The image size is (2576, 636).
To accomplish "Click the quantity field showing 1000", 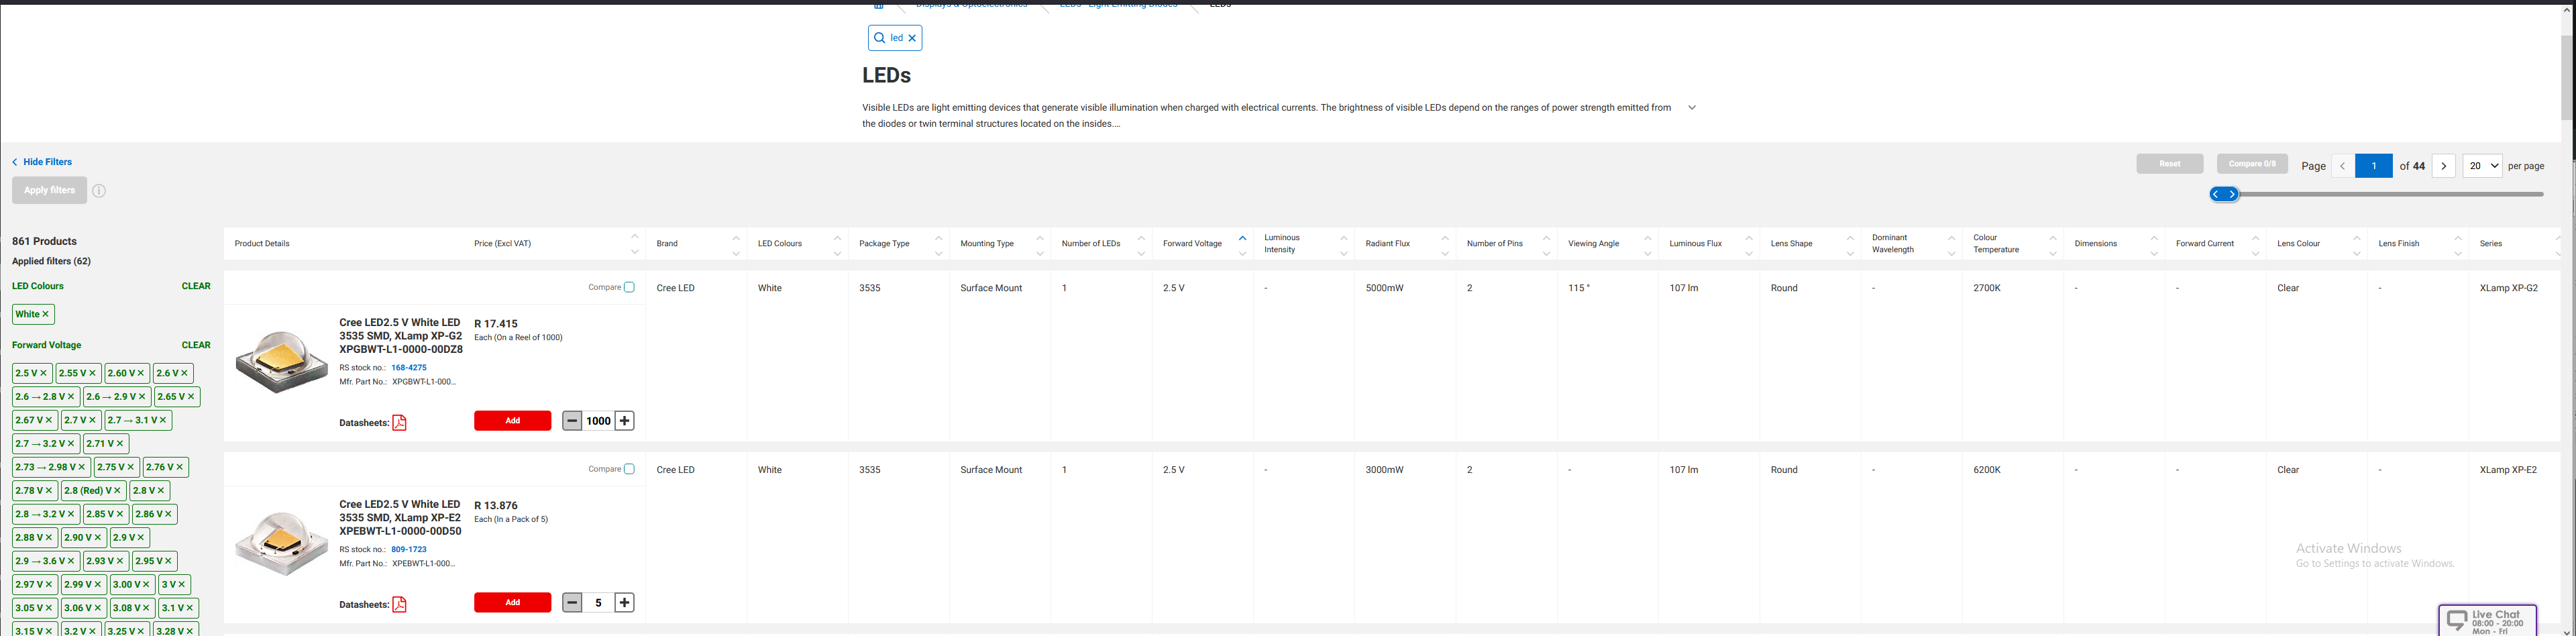I will pos(598,421).
